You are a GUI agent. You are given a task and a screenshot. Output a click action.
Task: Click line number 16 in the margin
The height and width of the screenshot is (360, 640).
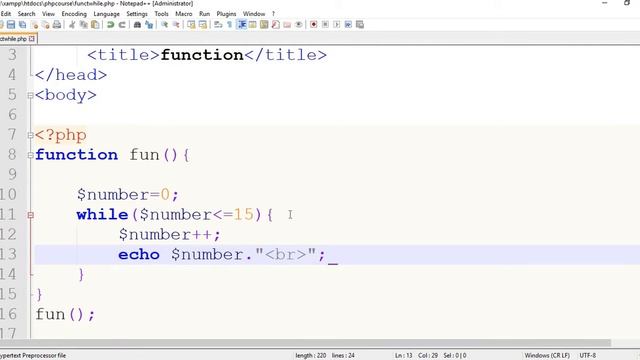(9, 314)
